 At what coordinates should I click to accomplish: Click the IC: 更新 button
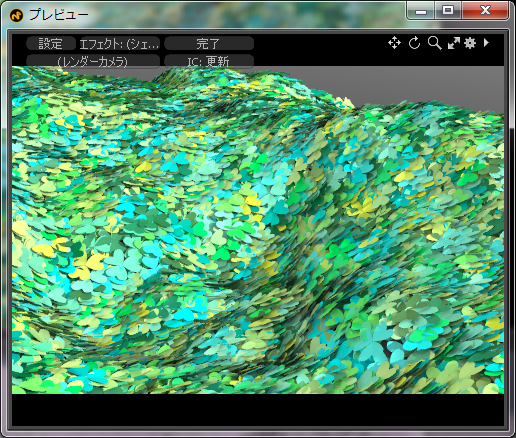[x=209, y=61]
